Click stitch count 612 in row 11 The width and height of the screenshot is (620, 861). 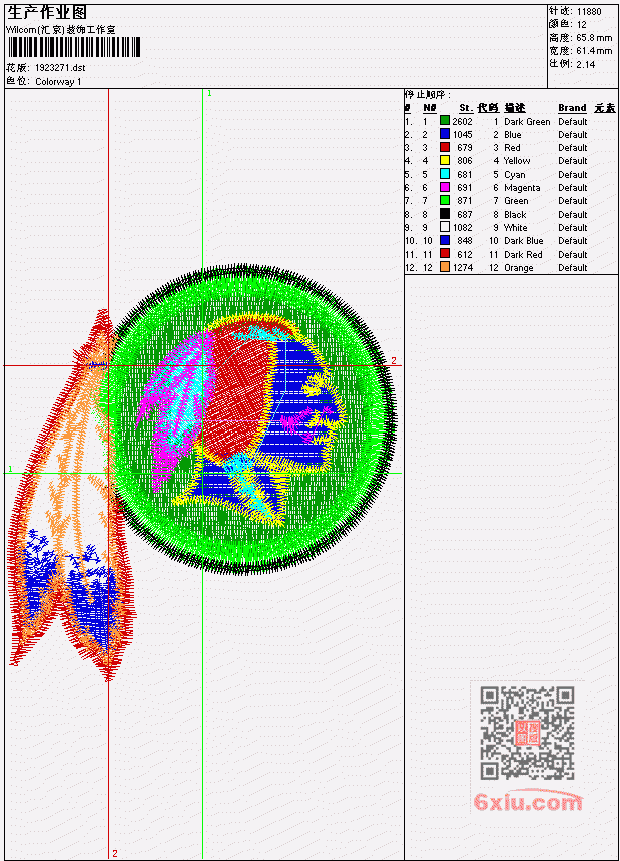pos(465,255)
